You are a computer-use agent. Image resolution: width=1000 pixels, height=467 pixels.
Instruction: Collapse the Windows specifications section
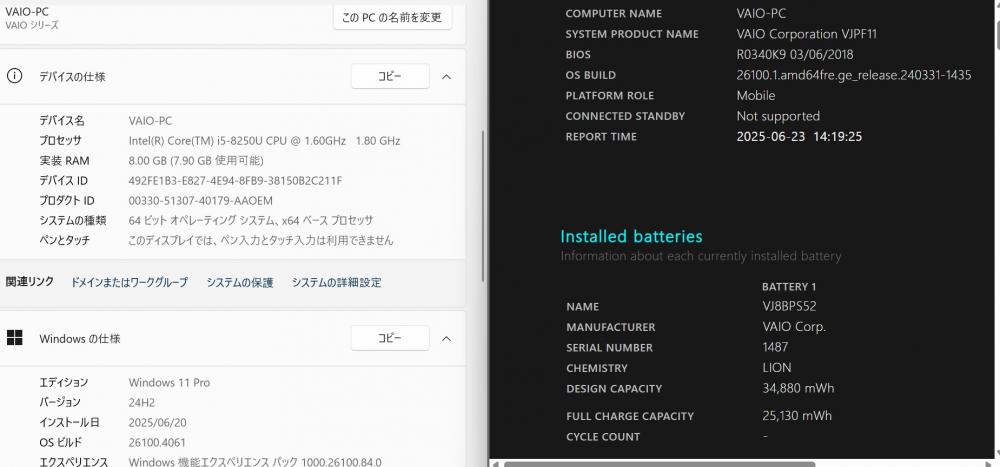[446, 338]
